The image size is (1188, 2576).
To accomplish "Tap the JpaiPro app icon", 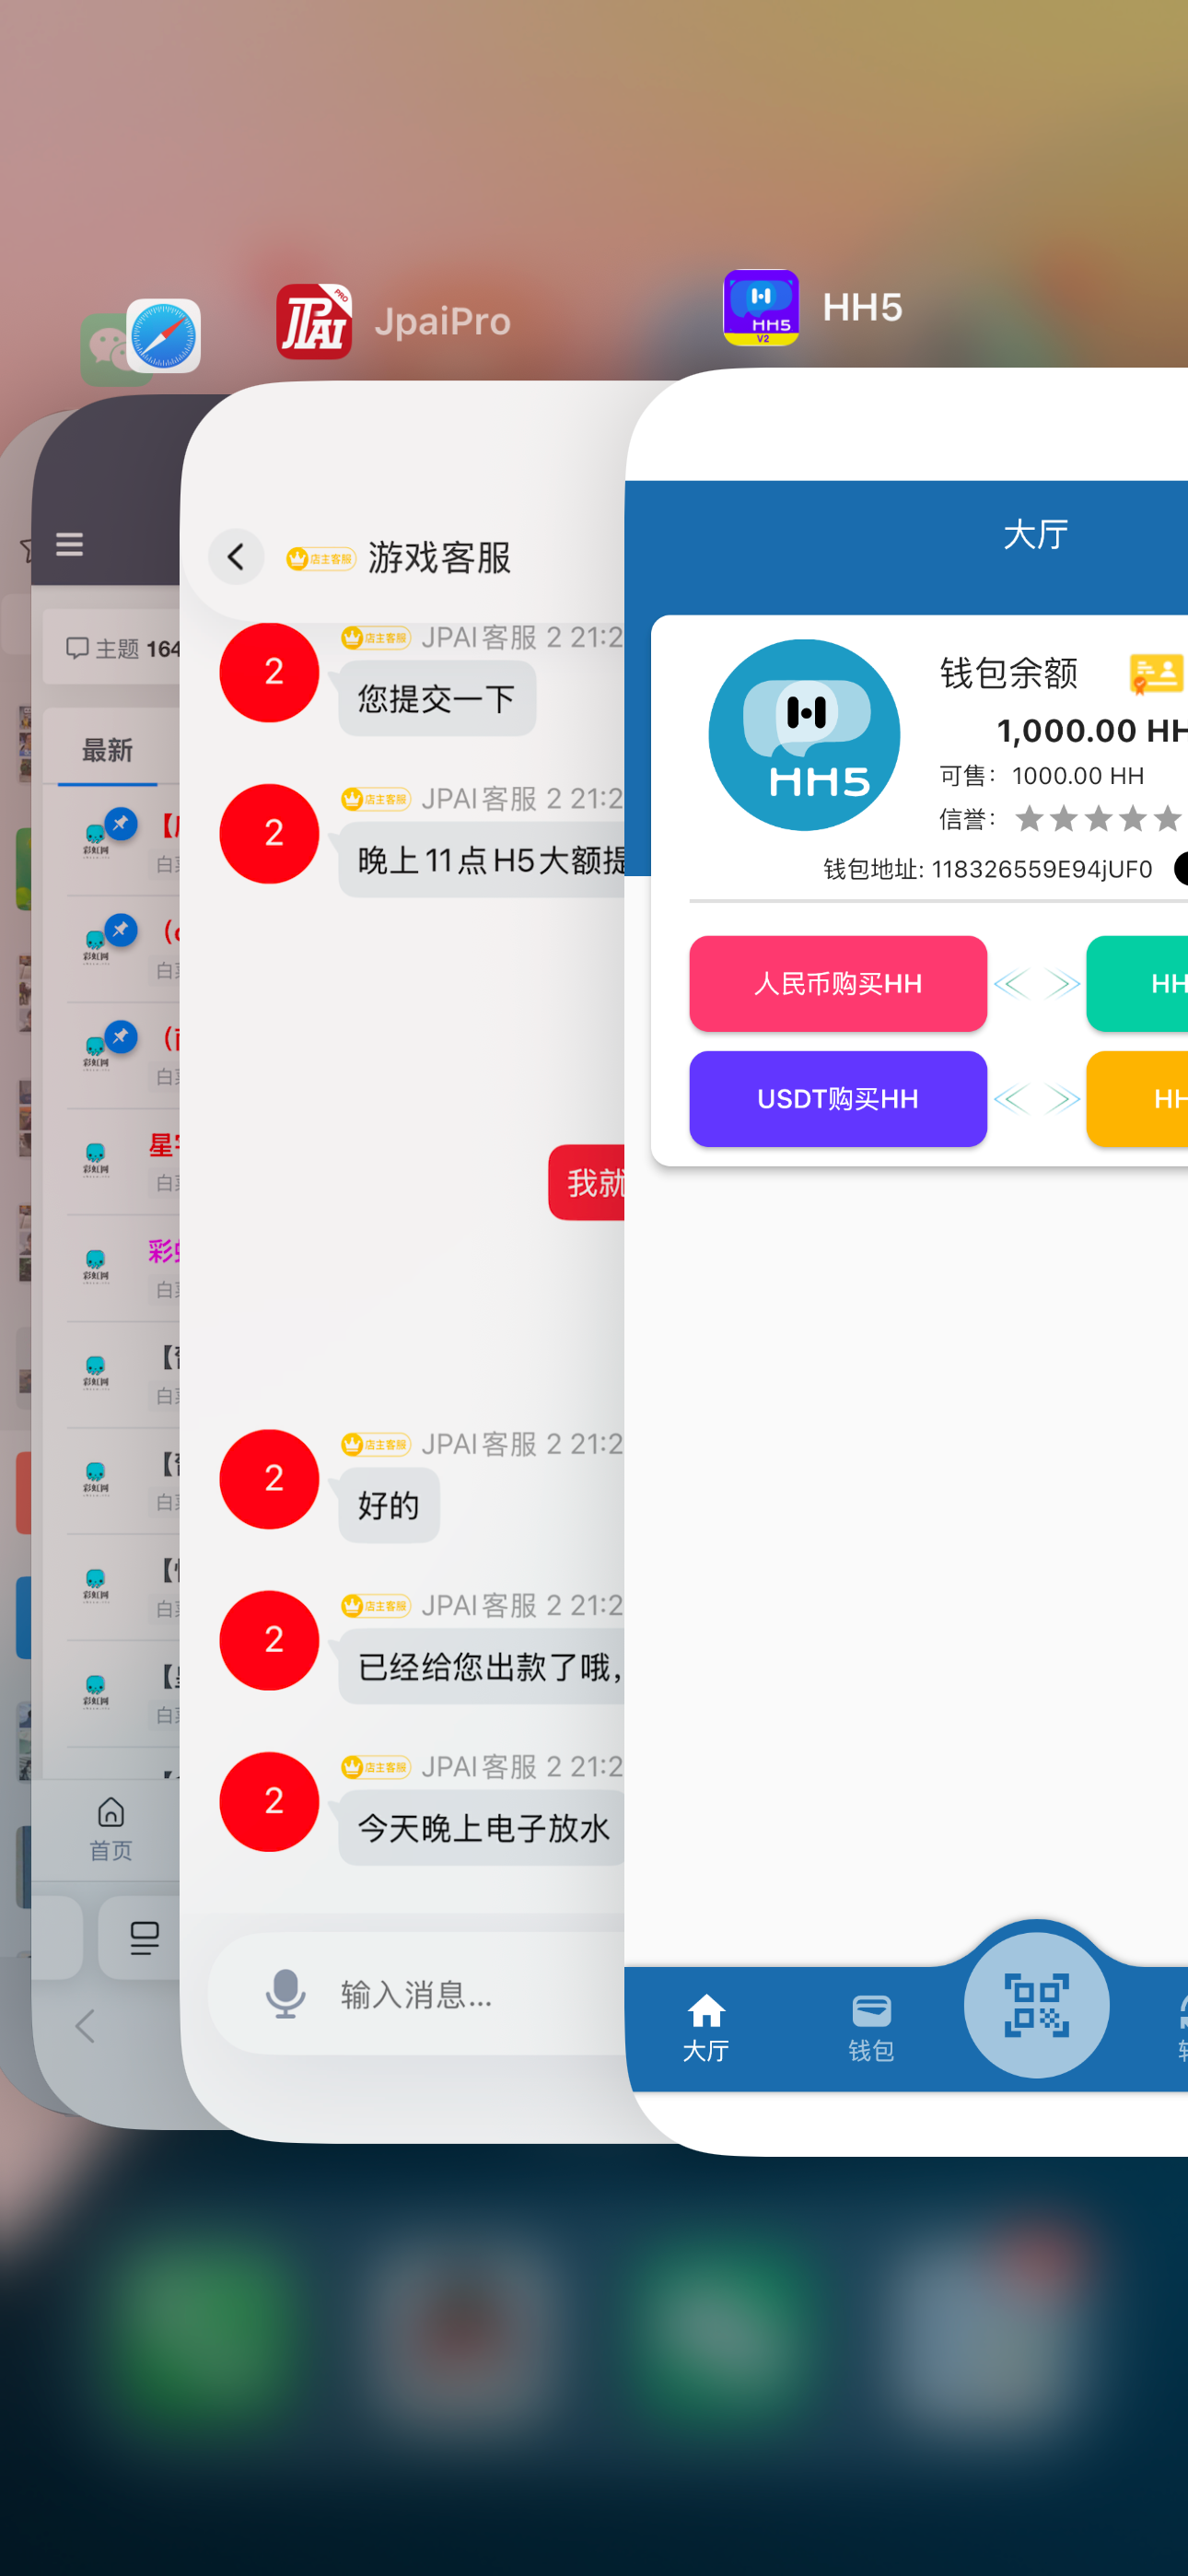I will [313, 321].
